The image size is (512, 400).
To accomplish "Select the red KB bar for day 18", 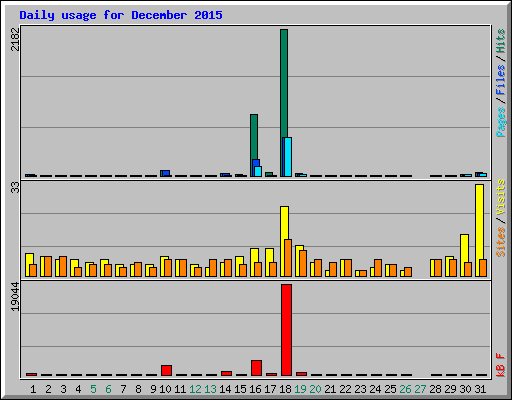I will click(x=286, y=330).
